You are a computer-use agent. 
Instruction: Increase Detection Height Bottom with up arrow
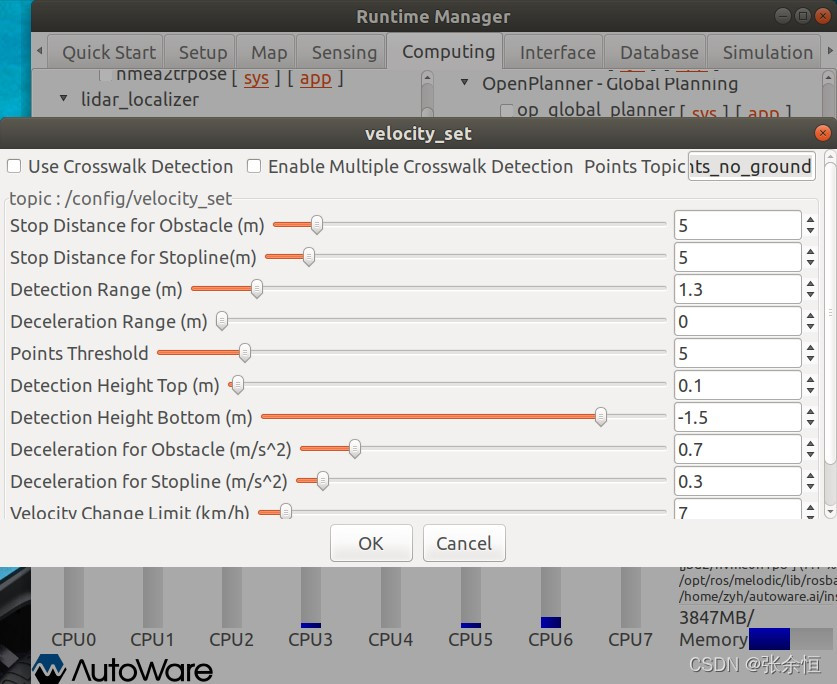tap(810, 412)
